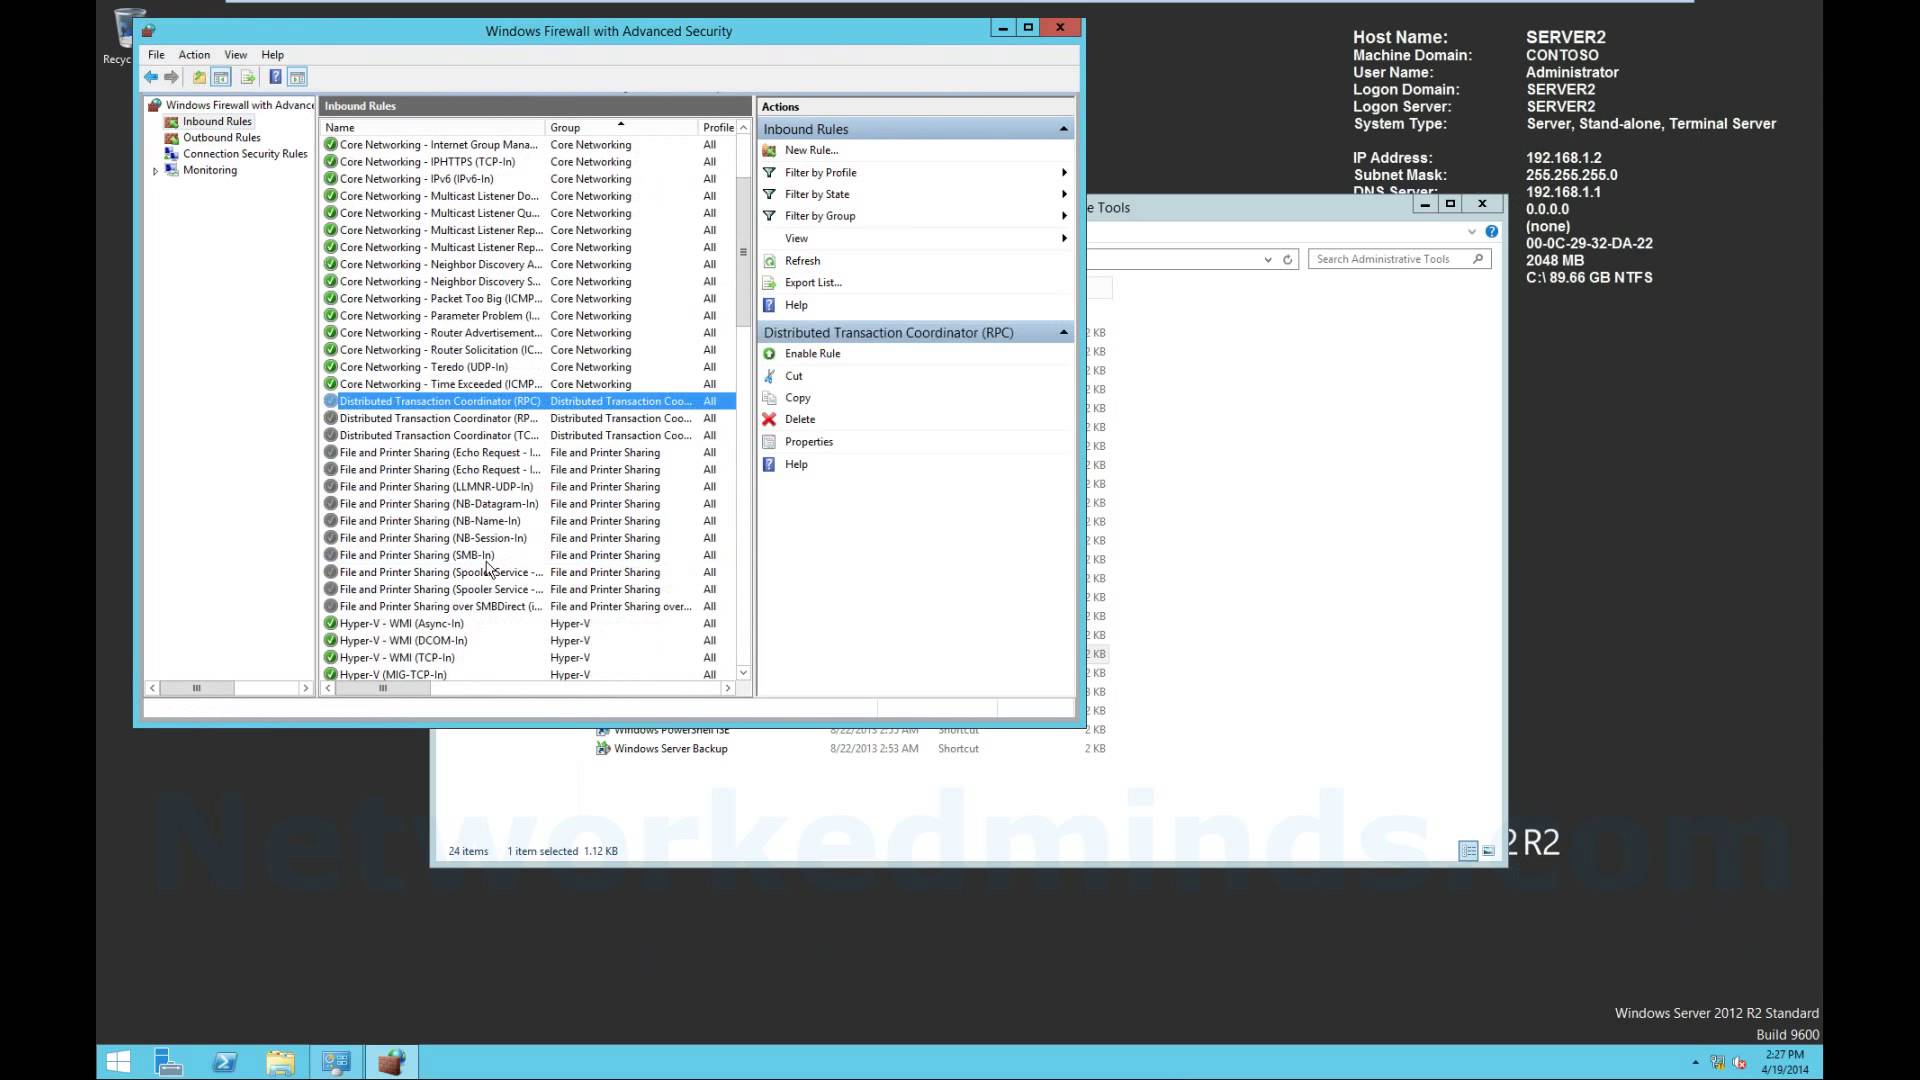Expand the Monitoring tree node
The image size is (1920, 1080).
(156, 171)
